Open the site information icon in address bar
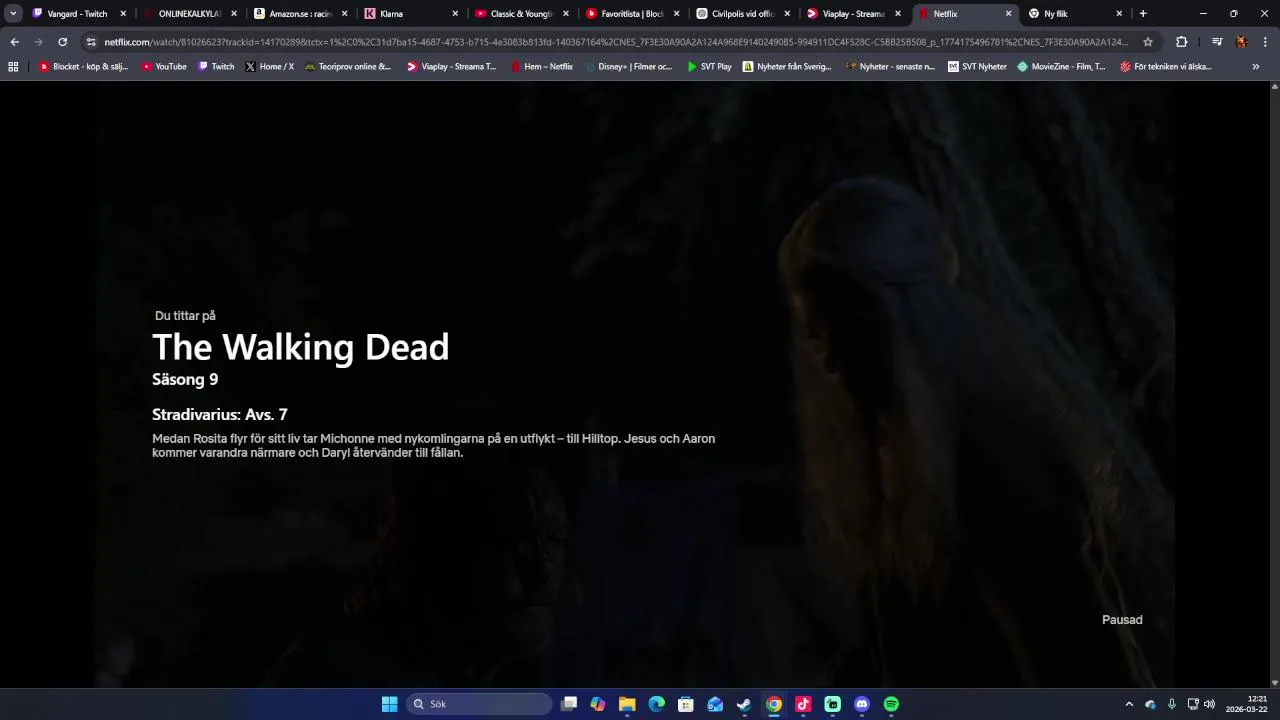Screen dimensions: 1280x720 pos(91,42)
